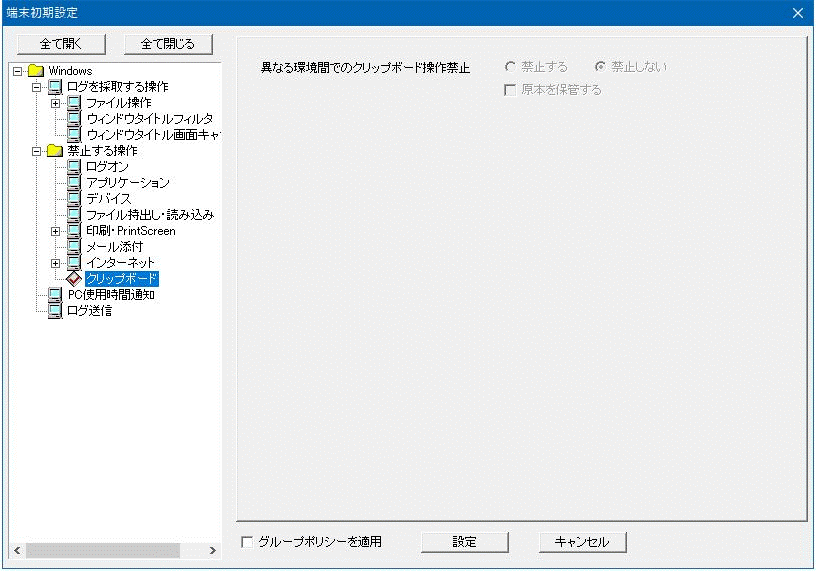The image size is (816, 571).
Task: Click the red checkmark icon beside クリップボード
Action: (74, 279)
